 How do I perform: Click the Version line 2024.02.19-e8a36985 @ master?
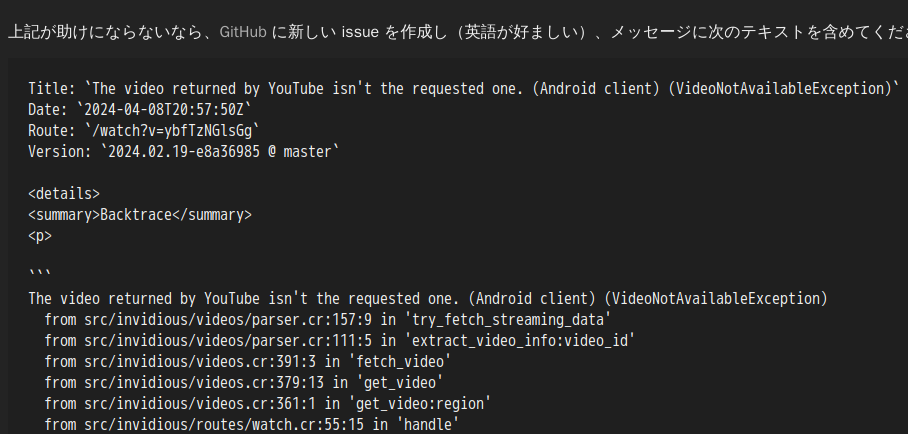pos(184,152)
